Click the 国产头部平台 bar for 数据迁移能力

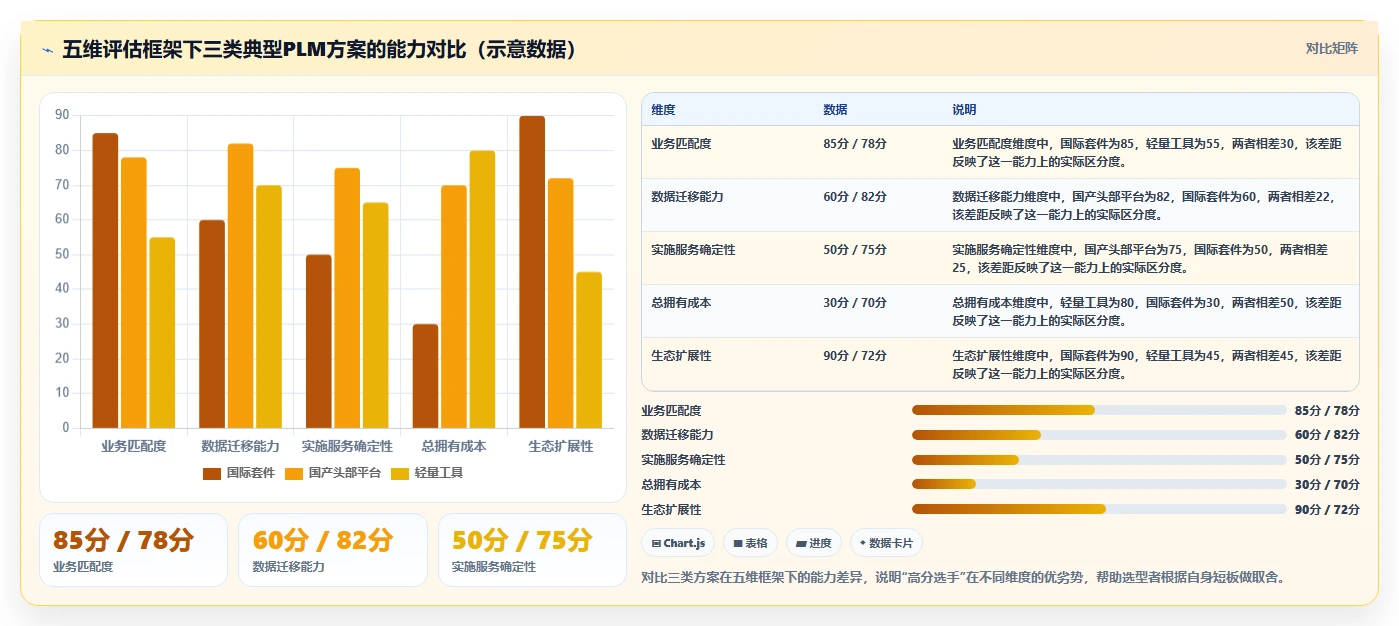tap(240, 286)
